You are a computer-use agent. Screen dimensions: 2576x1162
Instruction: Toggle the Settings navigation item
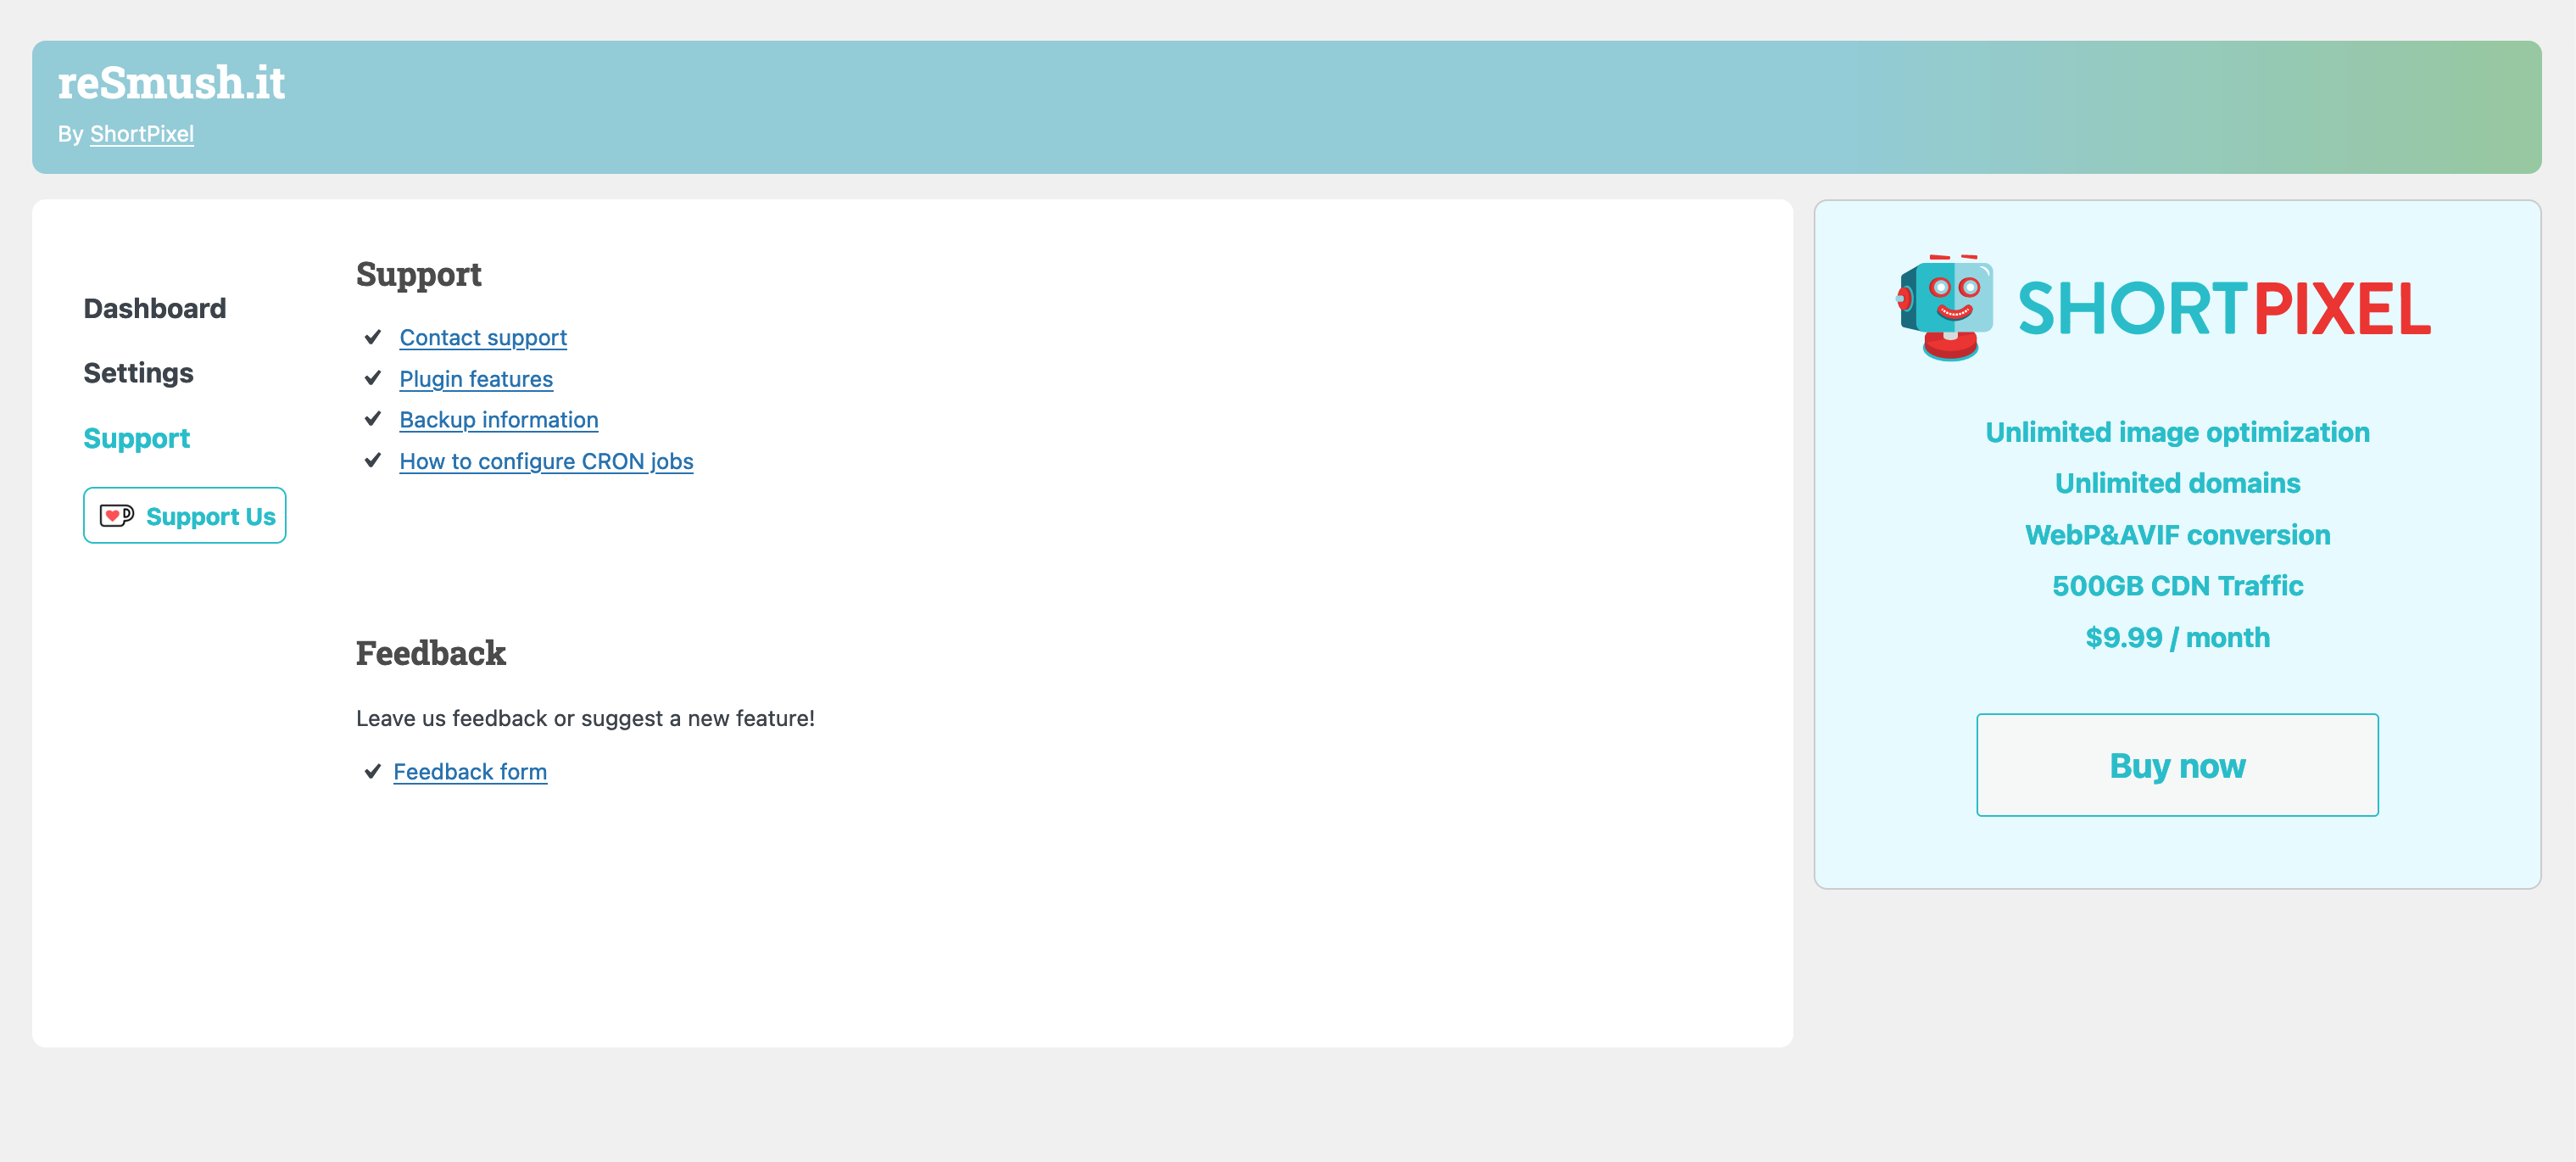point(138,373)
